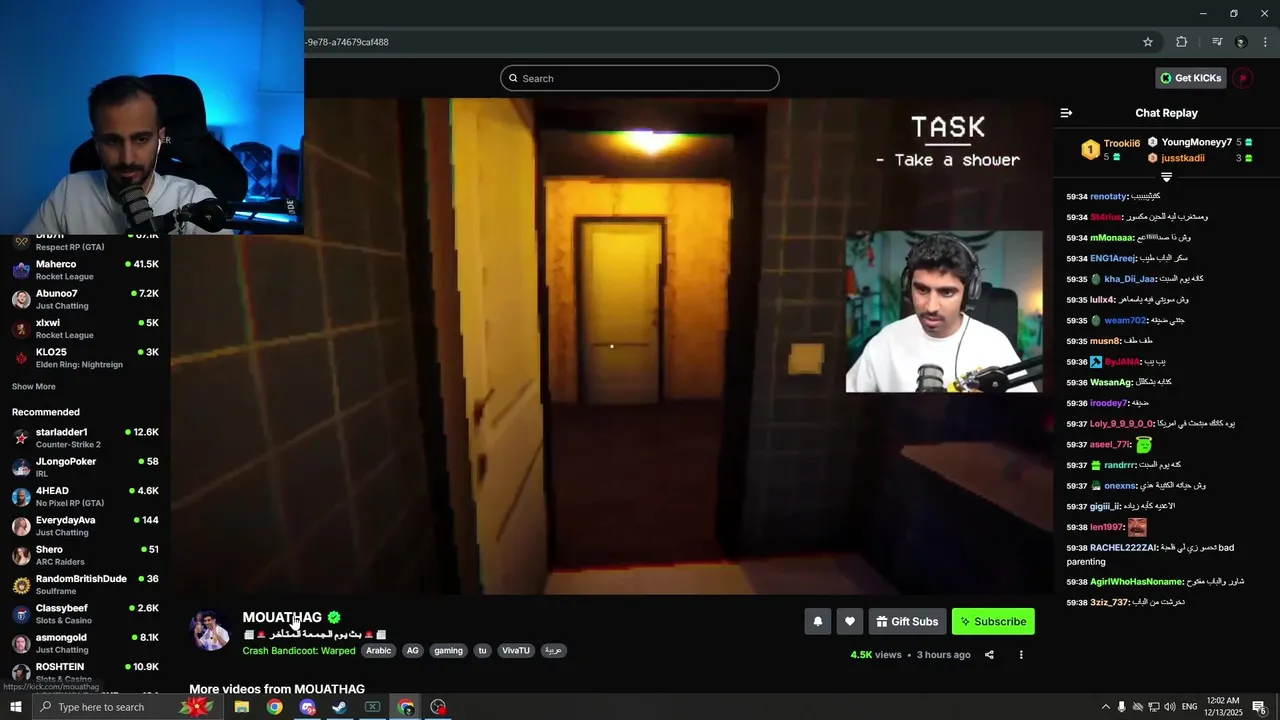Open Abunoo7 channel in sidebar
The height and width of the screenshot is (720, 1280).
pyautogui.click(x=85, y=299)
